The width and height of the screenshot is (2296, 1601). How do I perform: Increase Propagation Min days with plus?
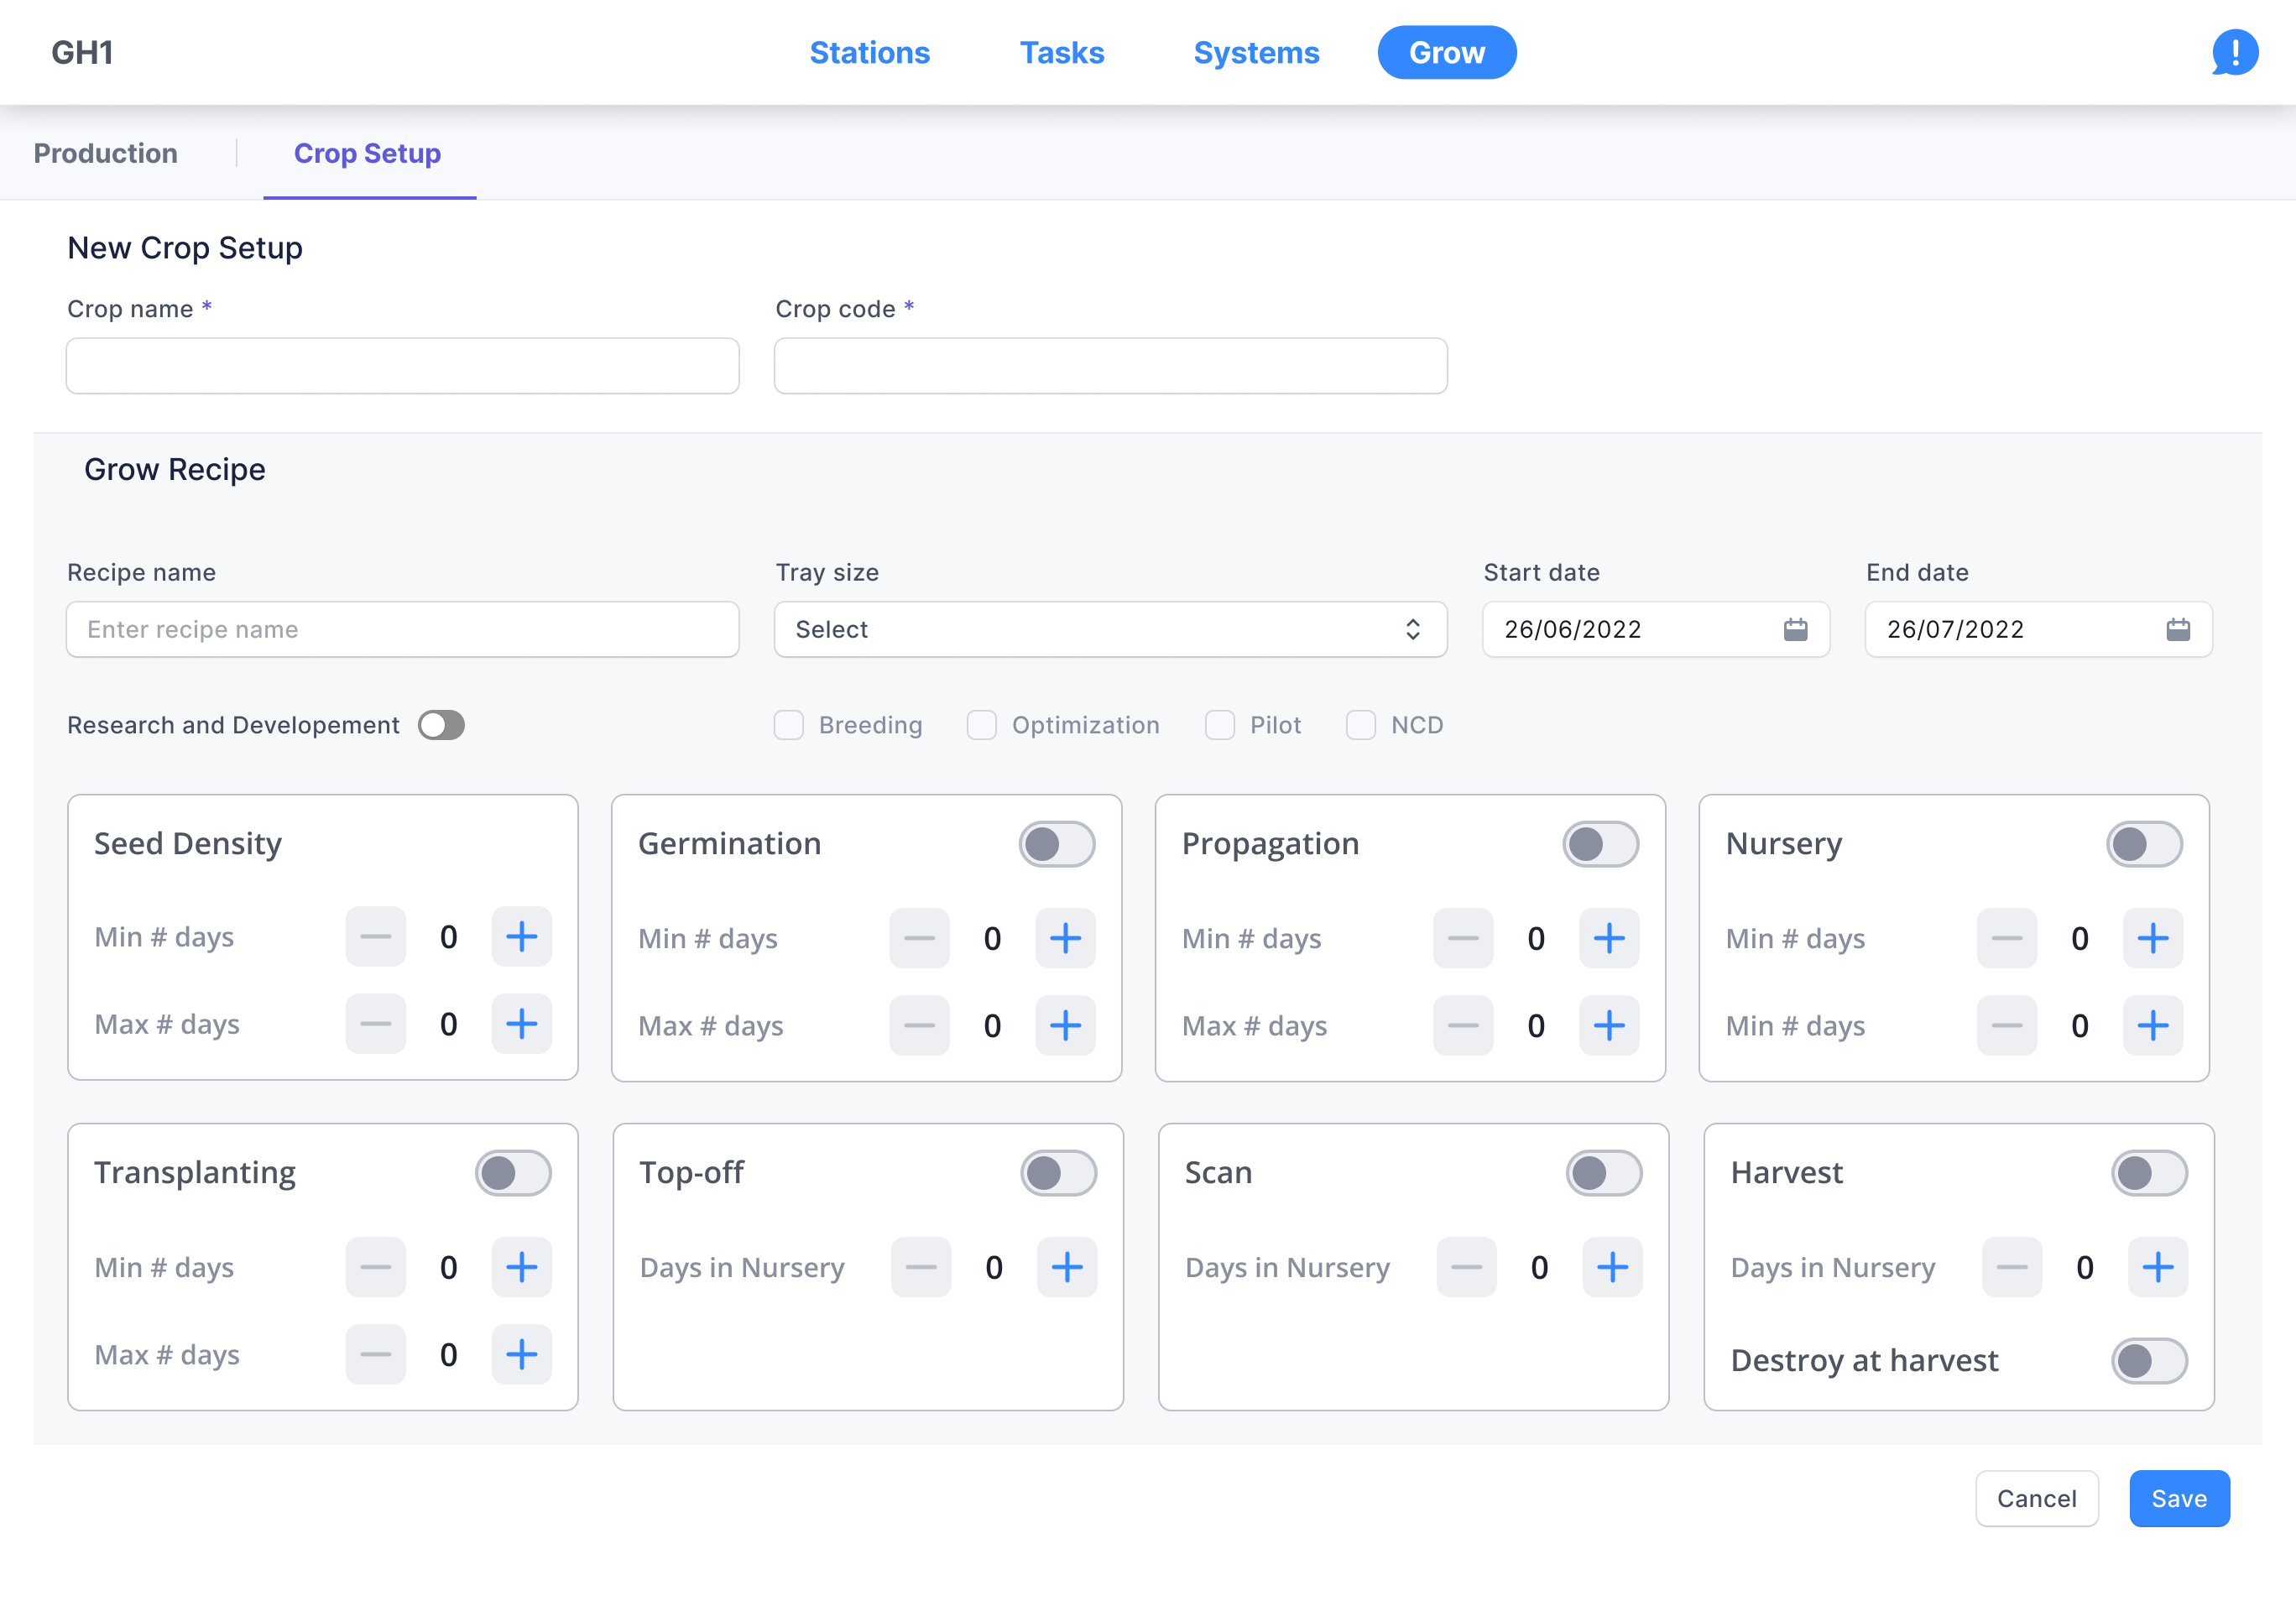coord(1608,938)
